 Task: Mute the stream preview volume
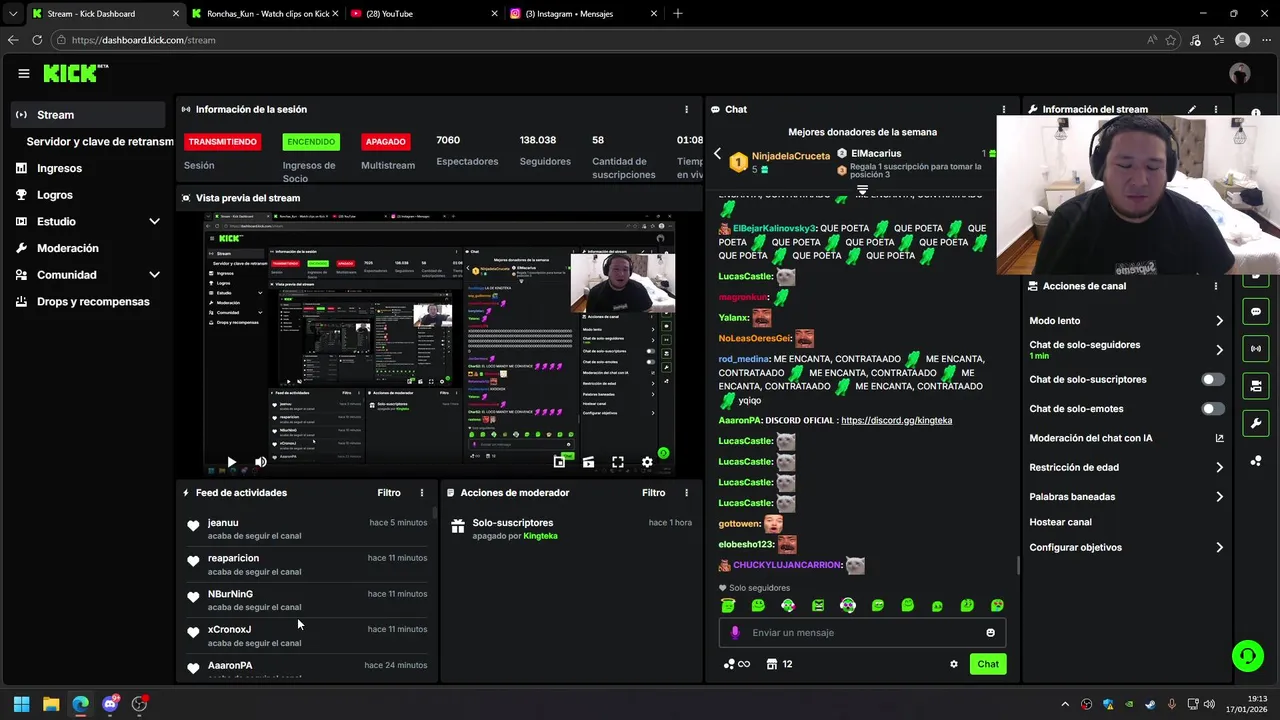[x=261, y=462]
